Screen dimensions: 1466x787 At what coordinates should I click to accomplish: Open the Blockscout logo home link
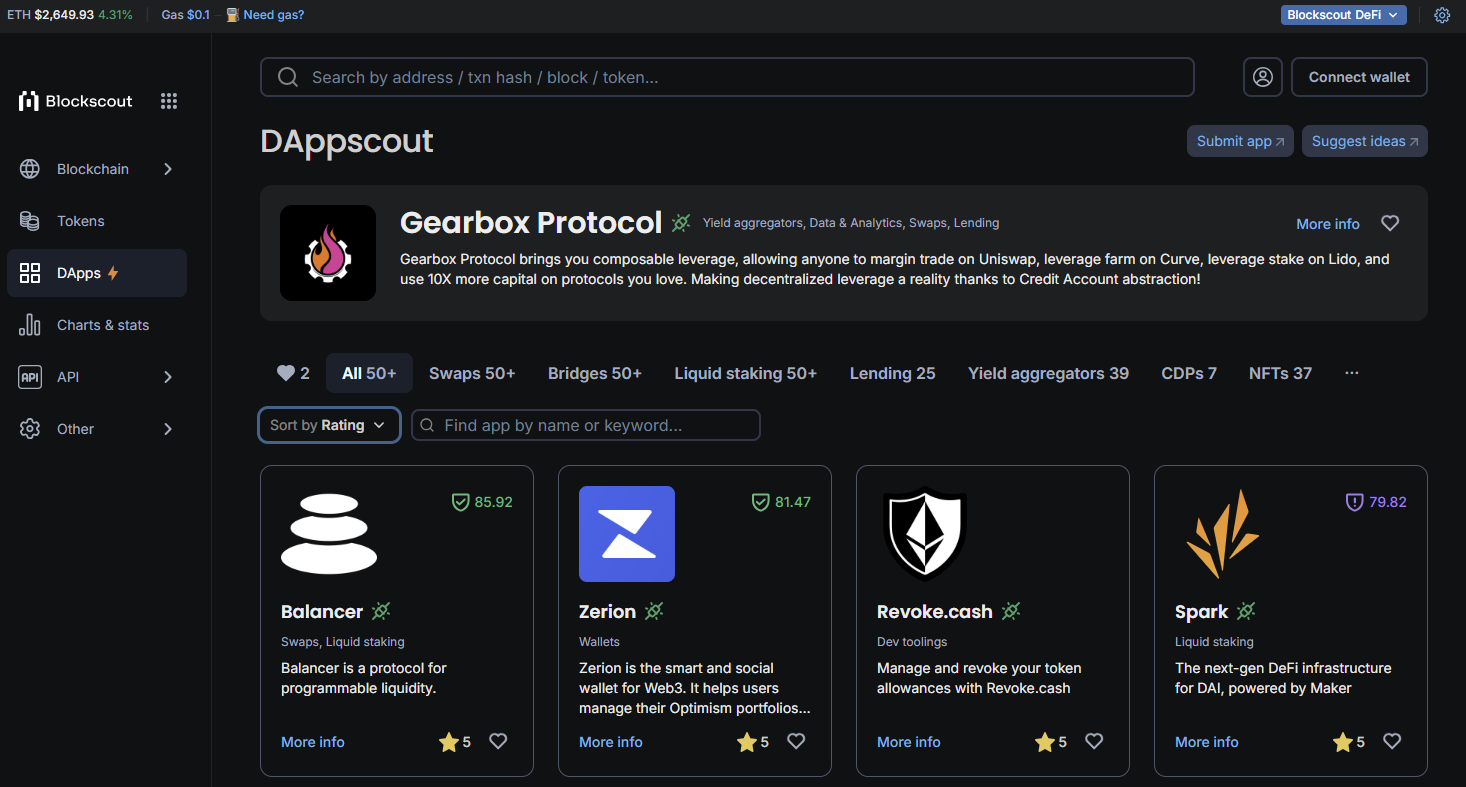75,101
